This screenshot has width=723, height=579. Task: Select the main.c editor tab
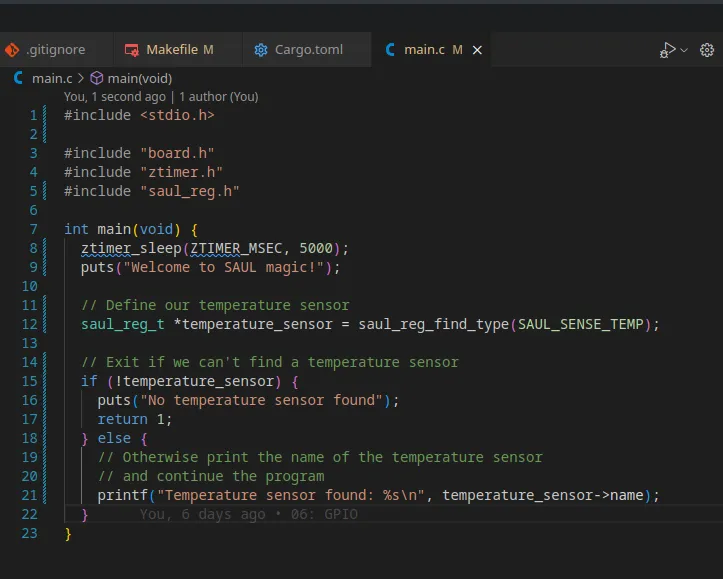click(x=431, y=49)
